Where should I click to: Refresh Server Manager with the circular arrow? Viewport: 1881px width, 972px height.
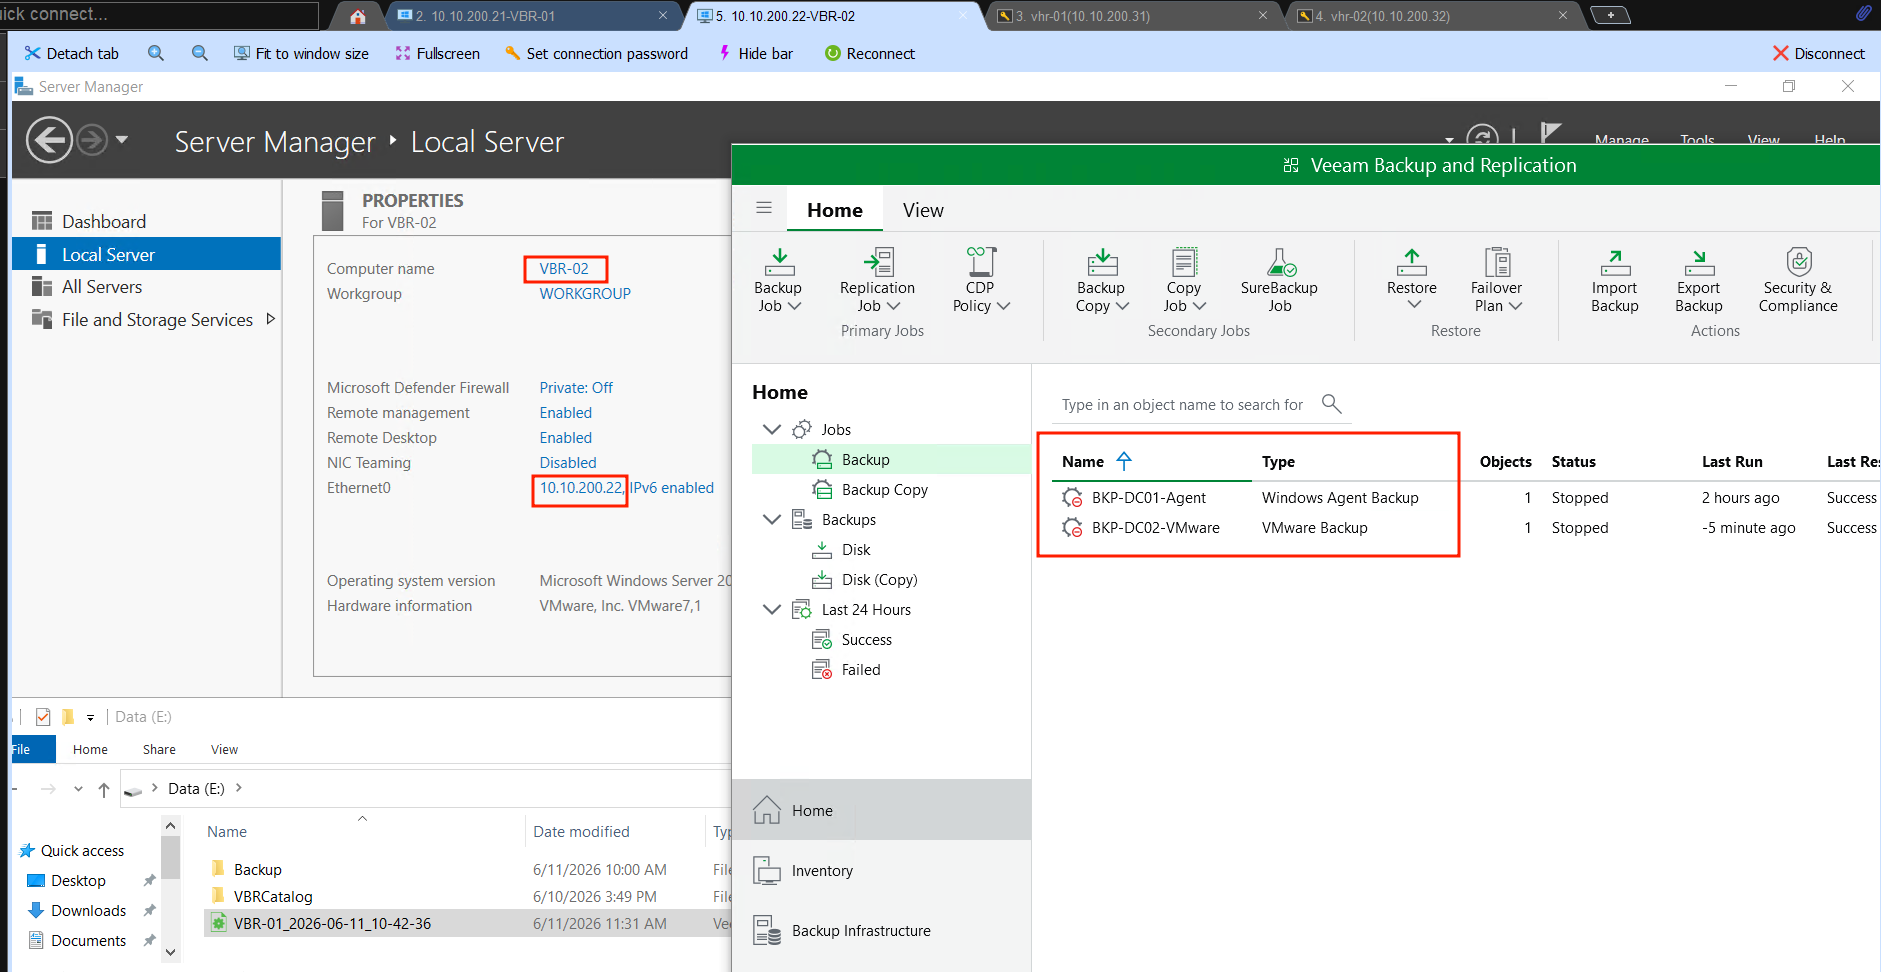pos(1482,138)
